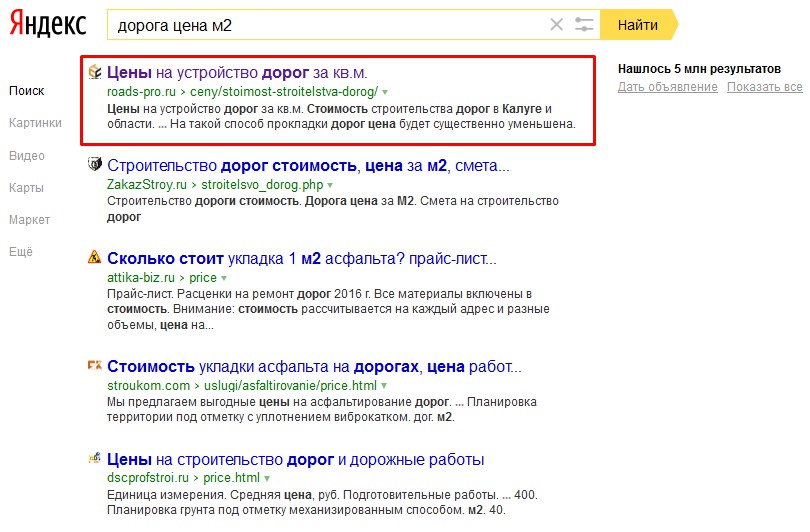Click snippet 'Единица измерения. Средняя цена, руб.'
Screen dimensions: 810x532
pyautogui.click(x=222, y=495)
